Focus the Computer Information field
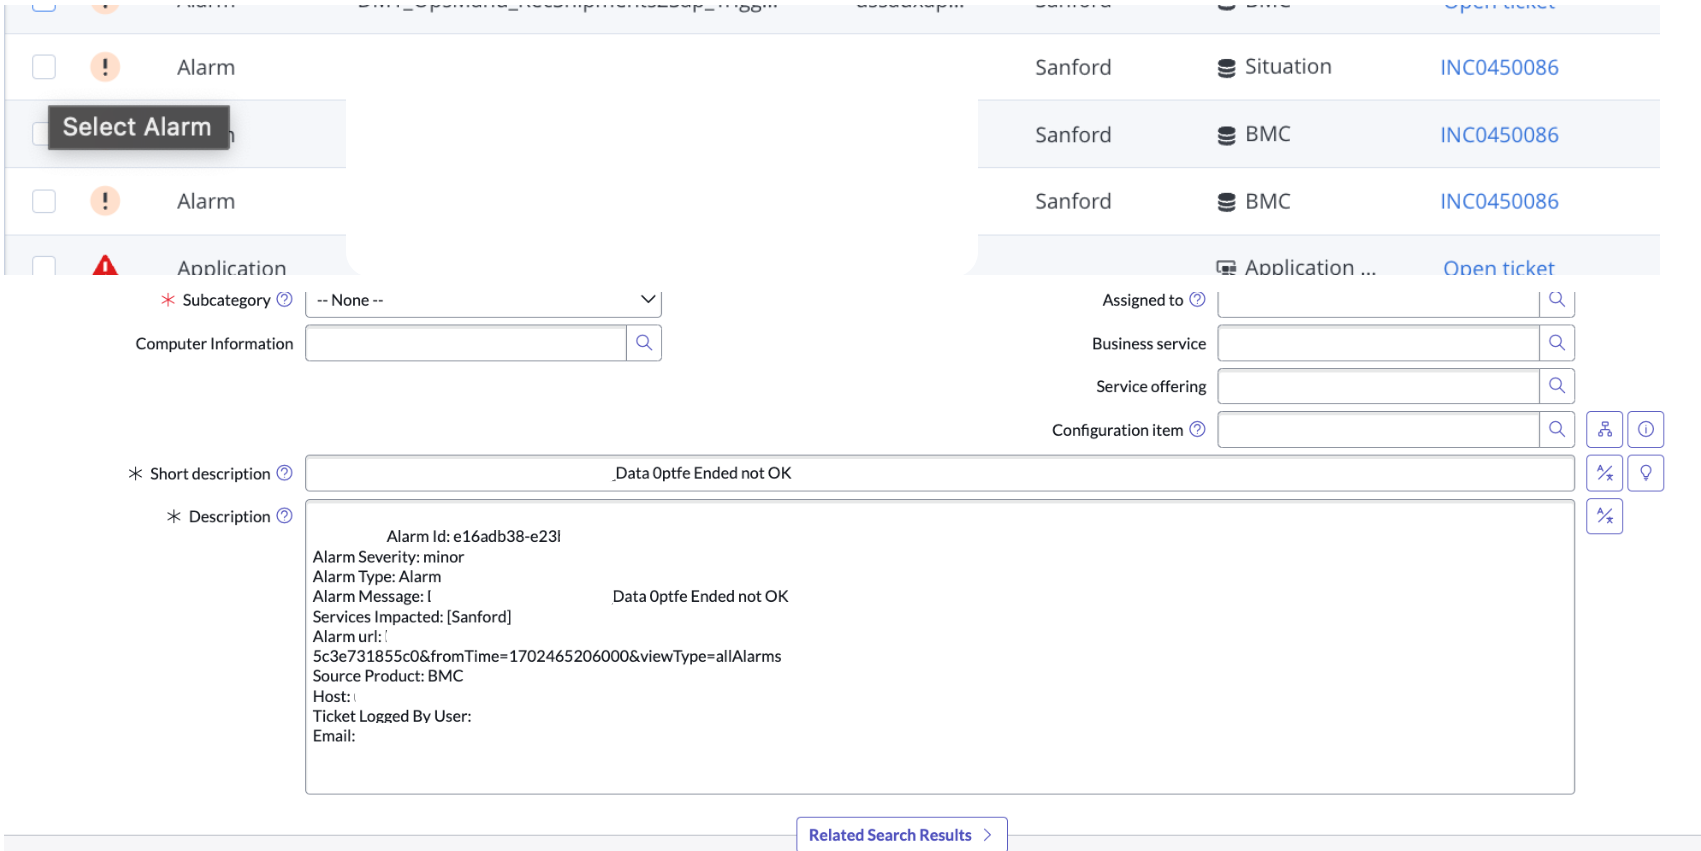1701x851 pixels. [x=466, y=343]
